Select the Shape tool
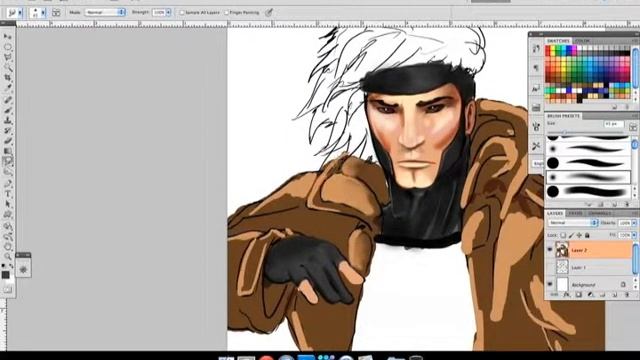This screenshot has width=640, height=360. tap(8, 214)
